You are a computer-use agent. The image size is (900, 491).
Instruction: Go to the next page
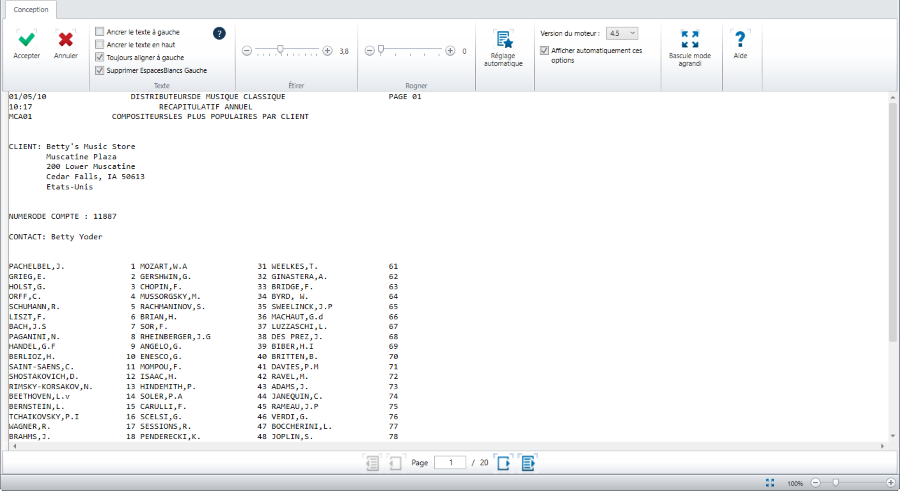[503, 463]
